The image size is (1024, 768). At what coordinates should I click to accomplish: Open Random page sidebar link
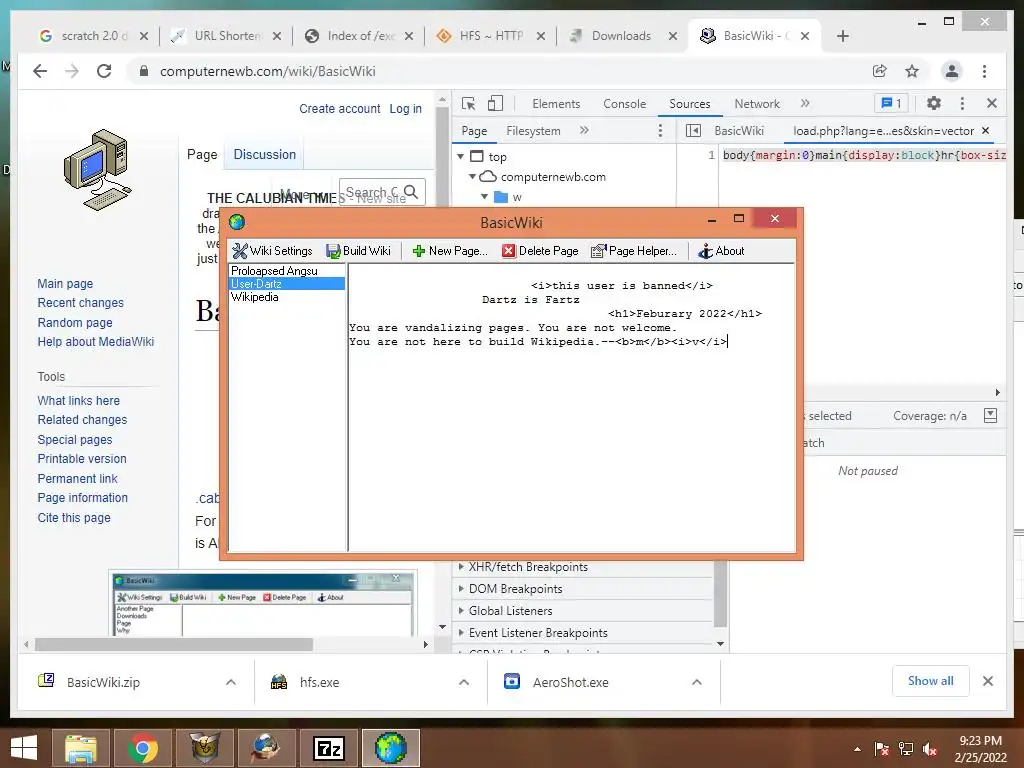(x=75, y=323)
